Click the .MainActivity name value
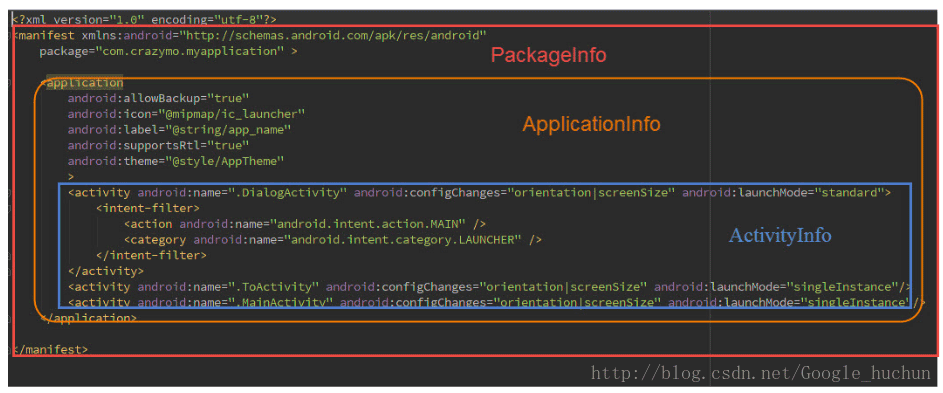 click(x=281, y=302)
